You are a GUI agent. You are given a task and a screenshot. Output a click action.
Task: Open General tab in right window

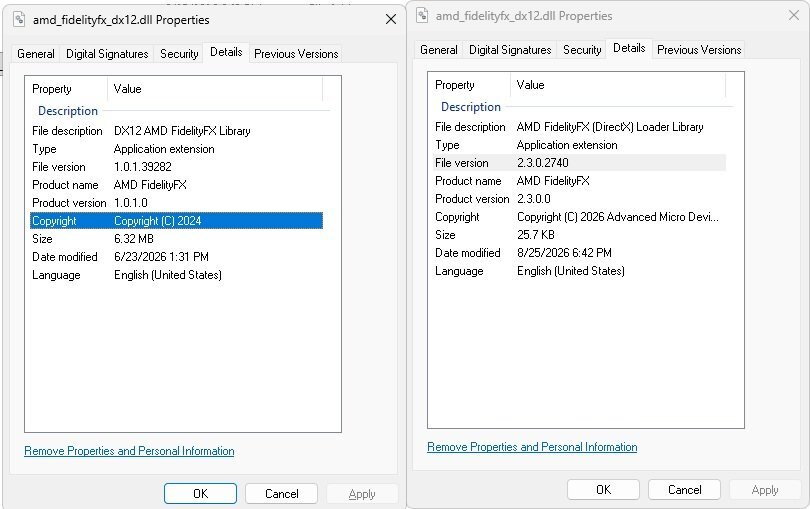[x=439, y=50]
